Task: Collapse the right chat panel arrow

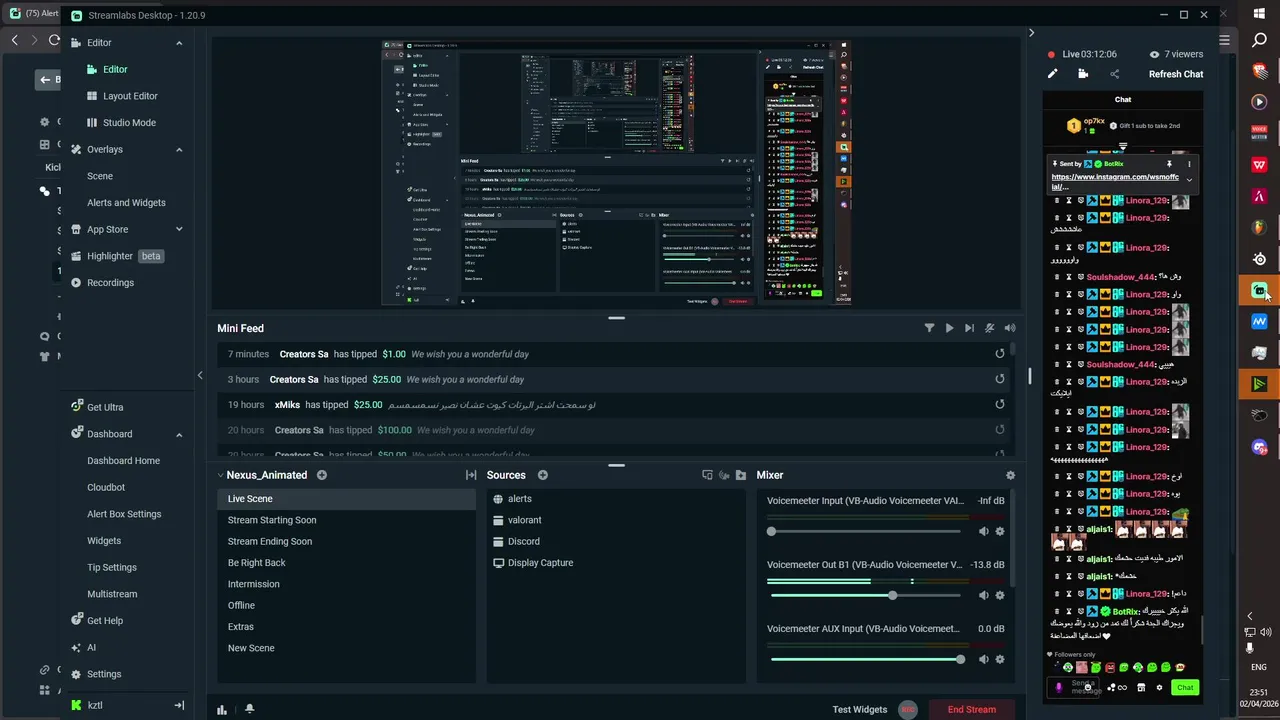Action: 1031,33
